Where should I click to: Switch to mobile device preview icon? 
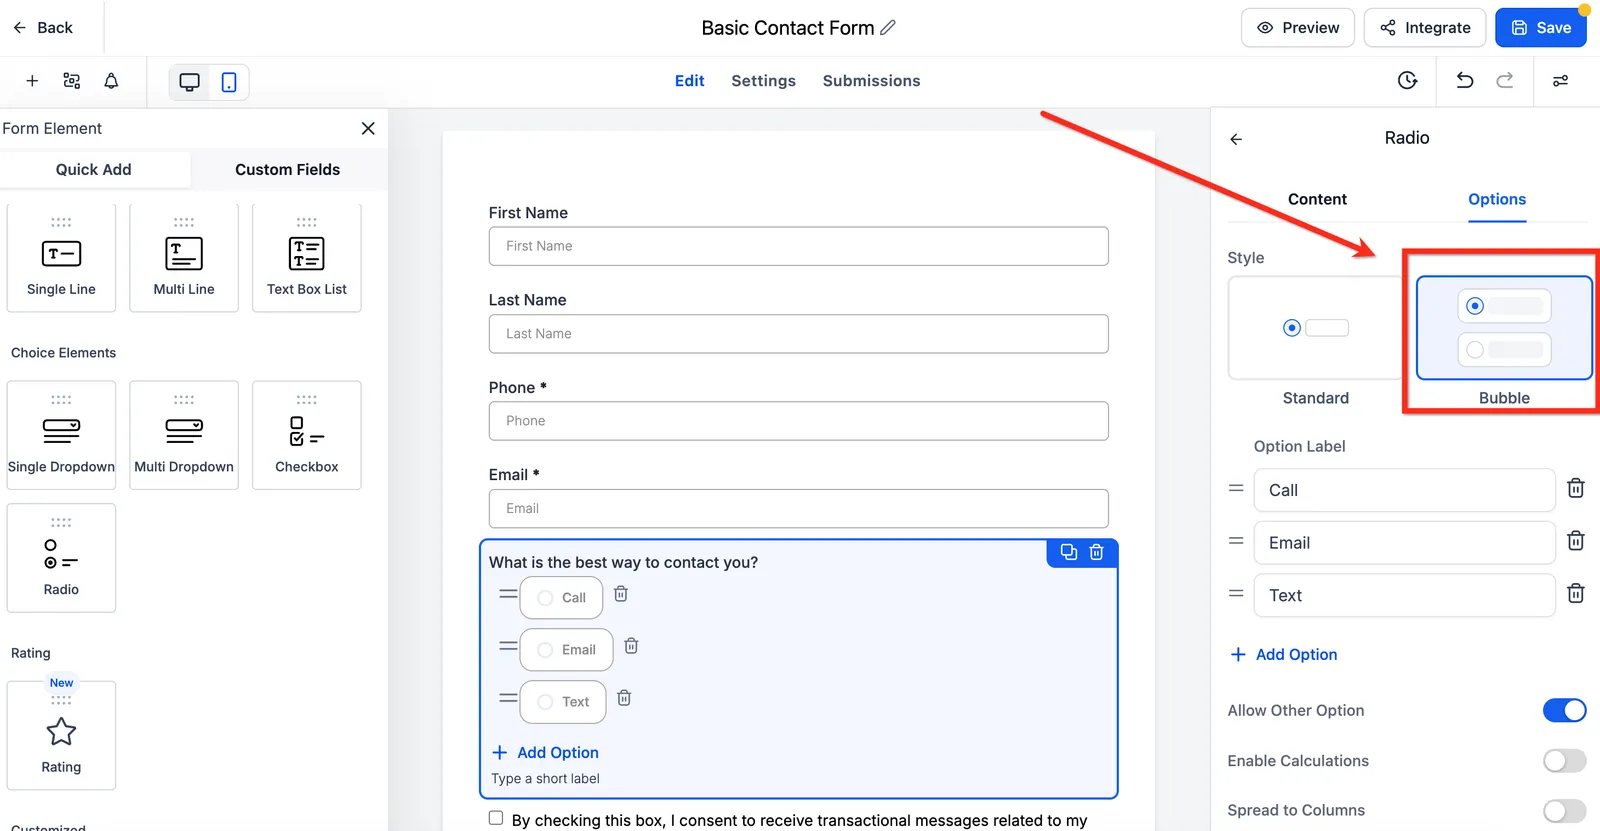click(229, 82)
